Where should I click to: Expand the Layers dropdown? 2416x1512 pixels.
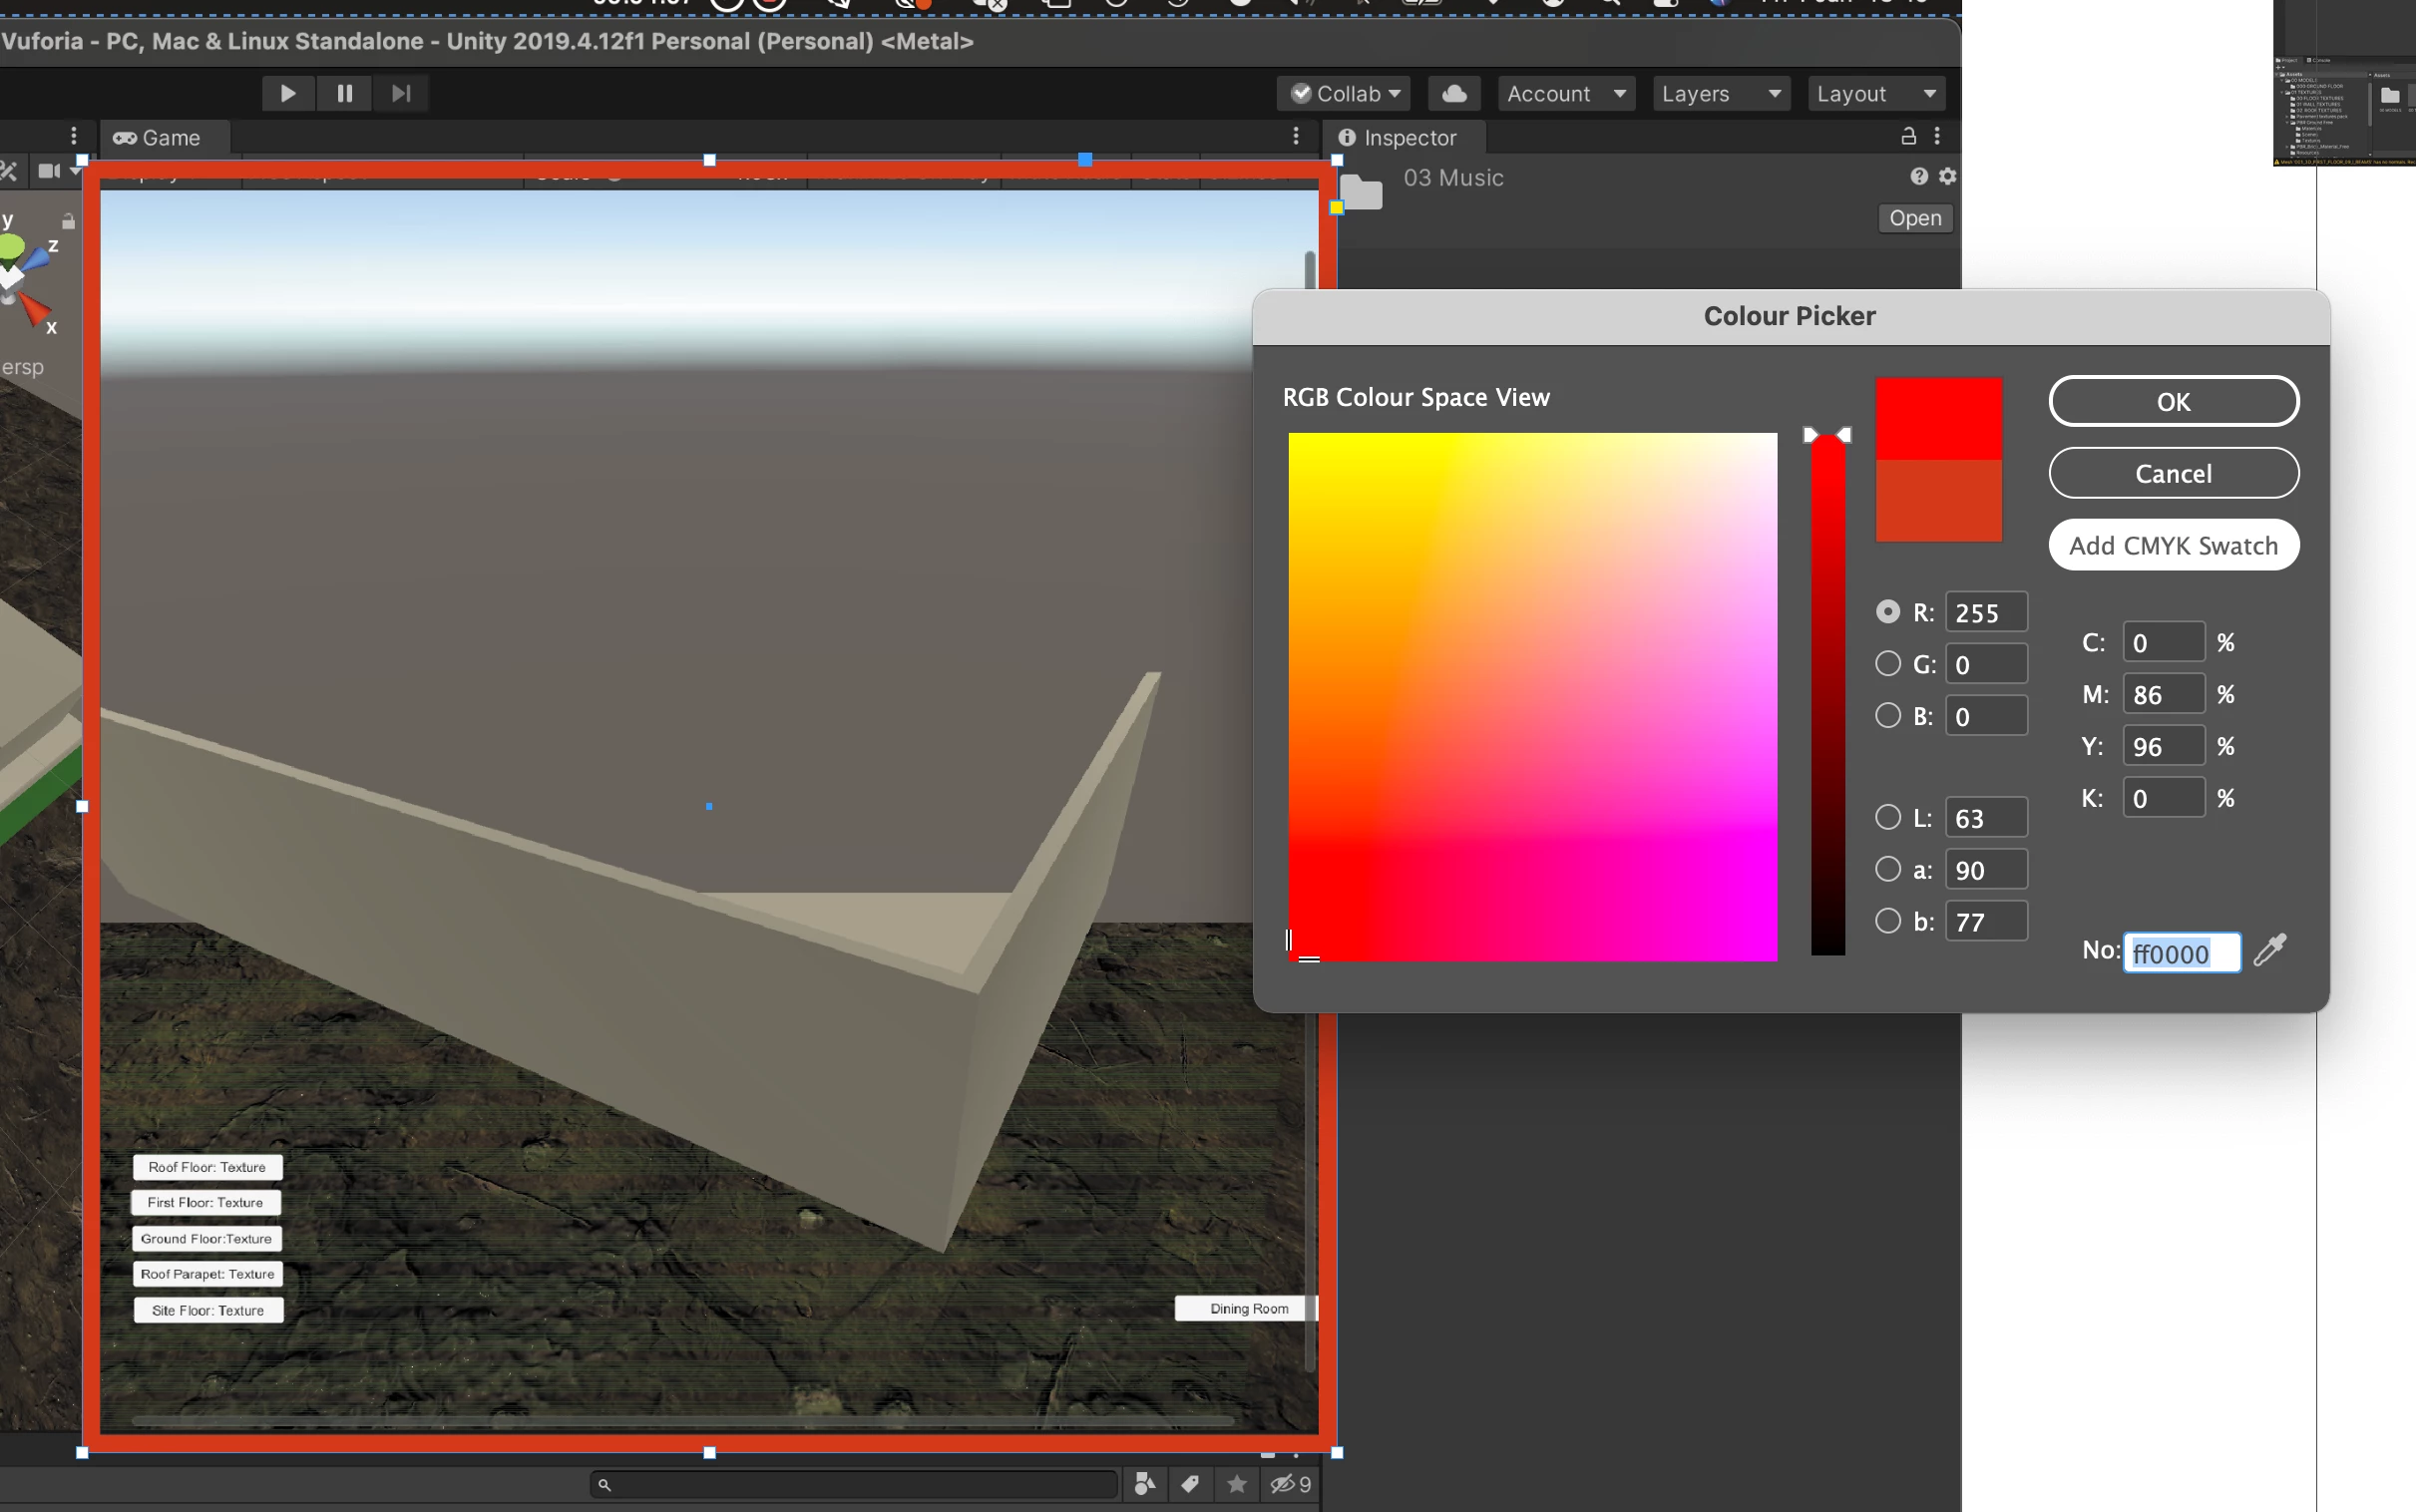tap(1720, 93)
